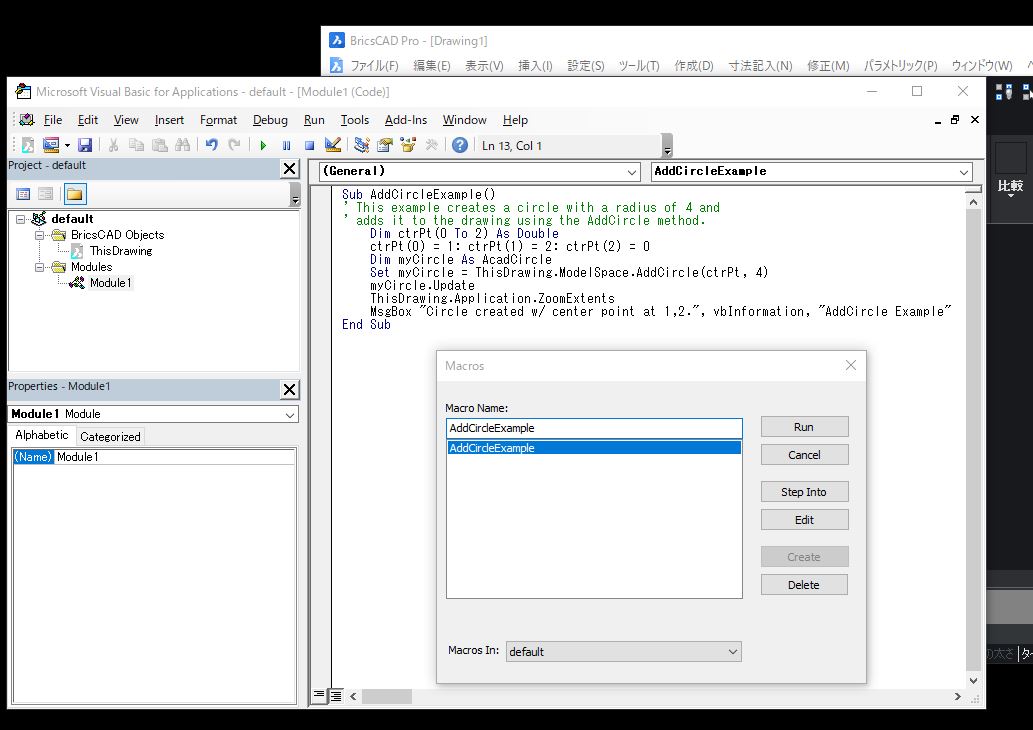Collapse the Modules folder in the project tree
This screenshot has height=730, width=1033.
(x=38, y=266)
